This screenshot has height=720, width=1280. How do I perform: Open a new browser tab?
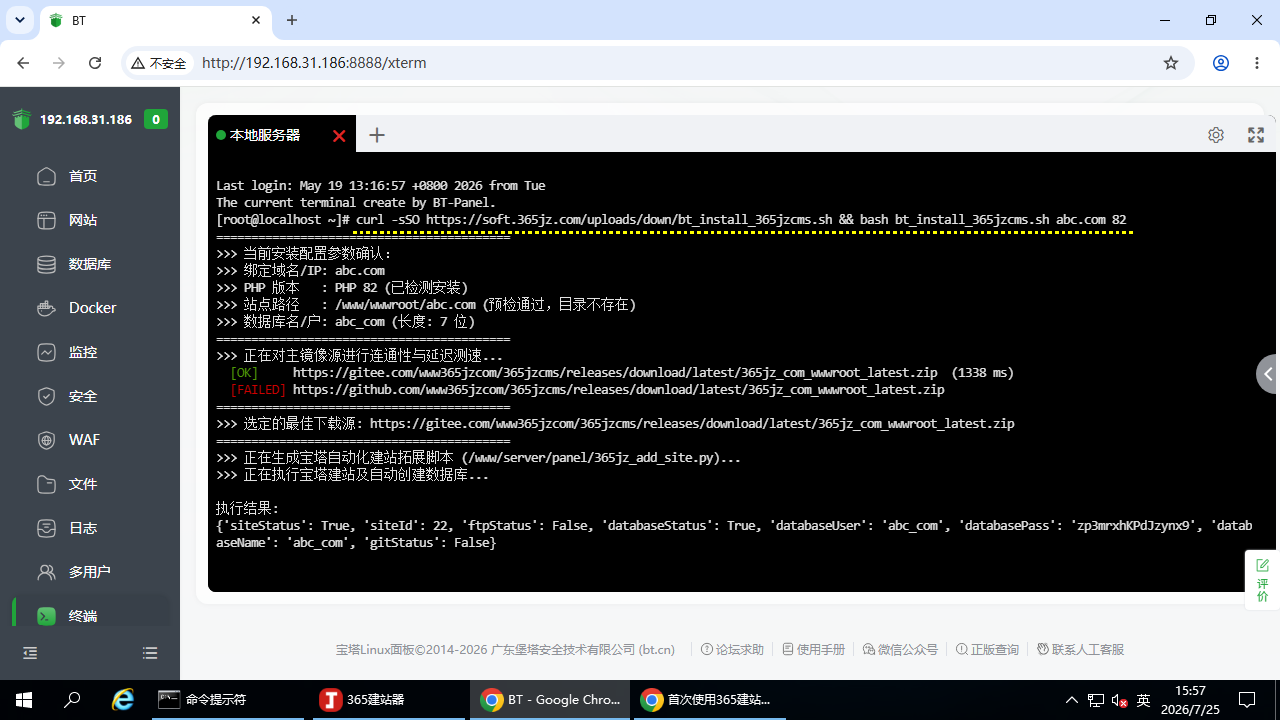coord(292,20)
